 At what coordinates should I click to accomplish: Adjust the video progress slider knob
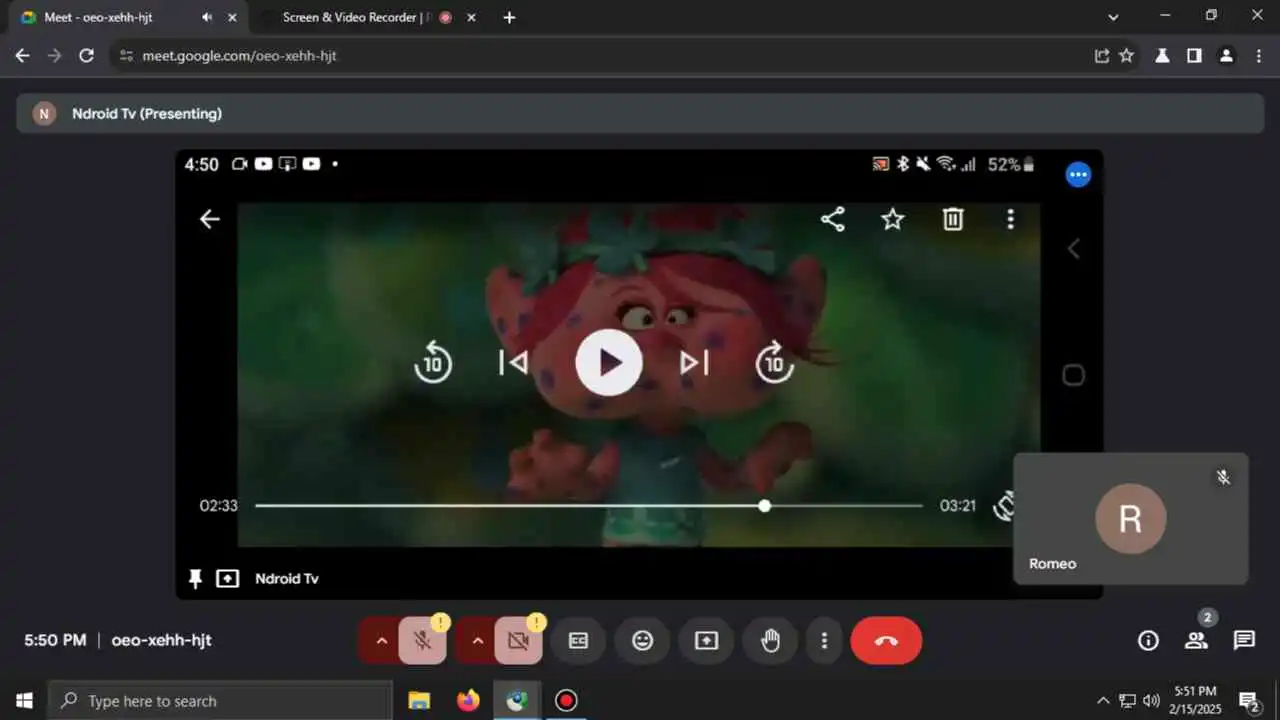click(x=764, y=506)
